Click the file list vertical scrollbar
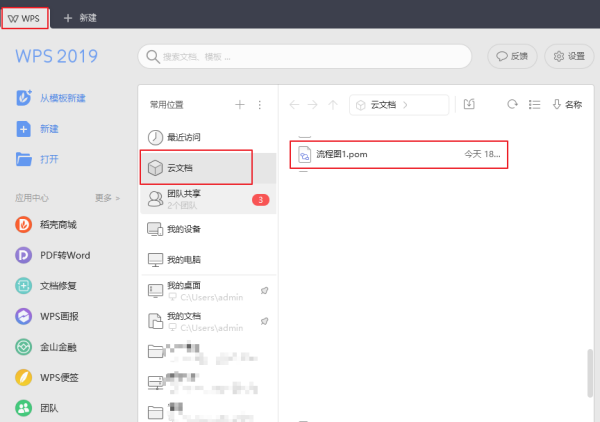600x422 pixels. click(590, 373)
